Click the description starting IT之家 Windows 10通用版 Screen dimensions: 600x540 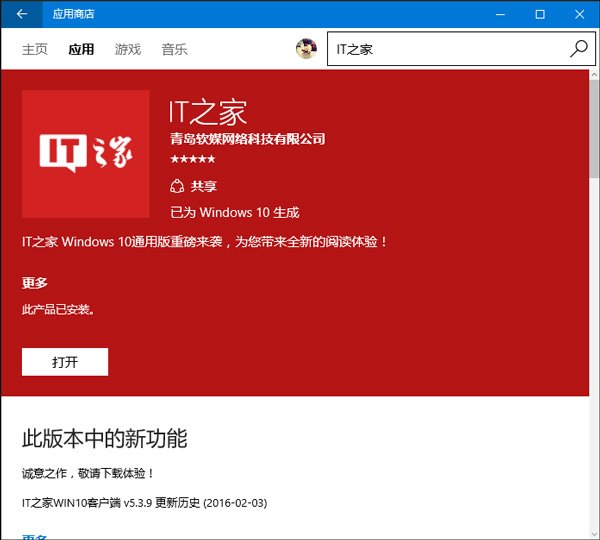pos(205,242)
